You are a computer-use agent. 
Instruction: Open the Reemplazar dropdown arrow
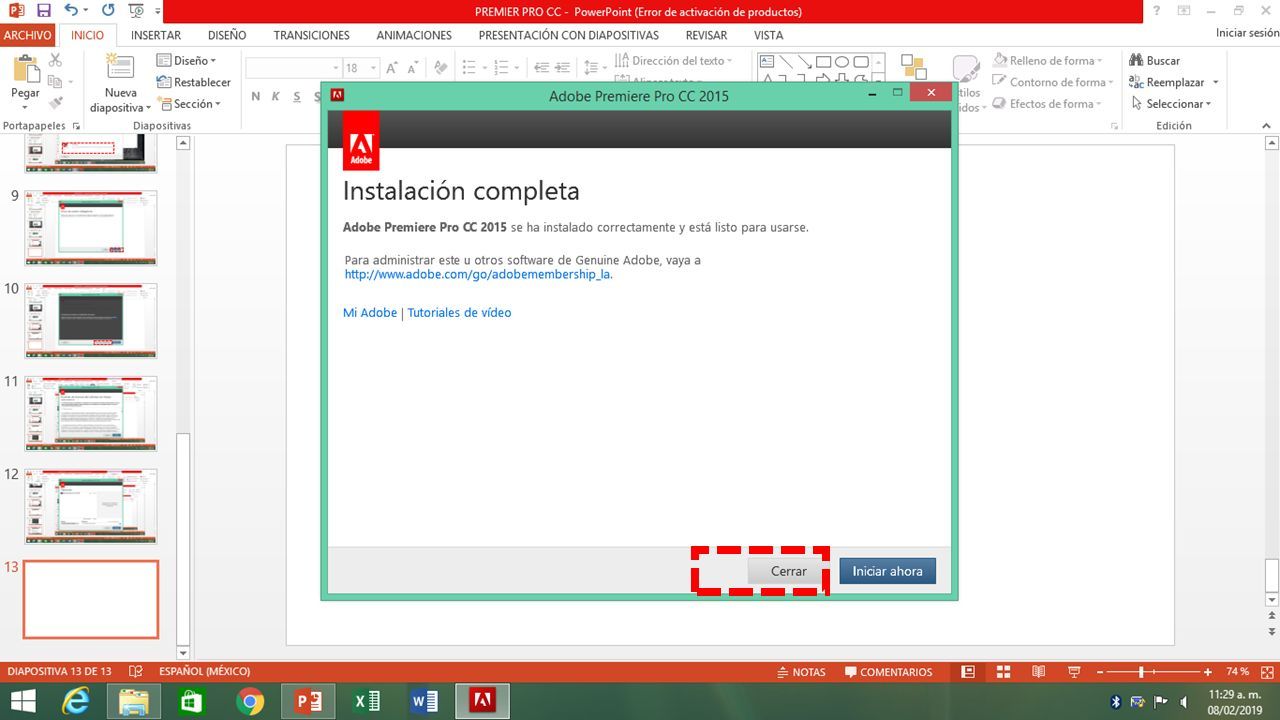click(1216, 82)
